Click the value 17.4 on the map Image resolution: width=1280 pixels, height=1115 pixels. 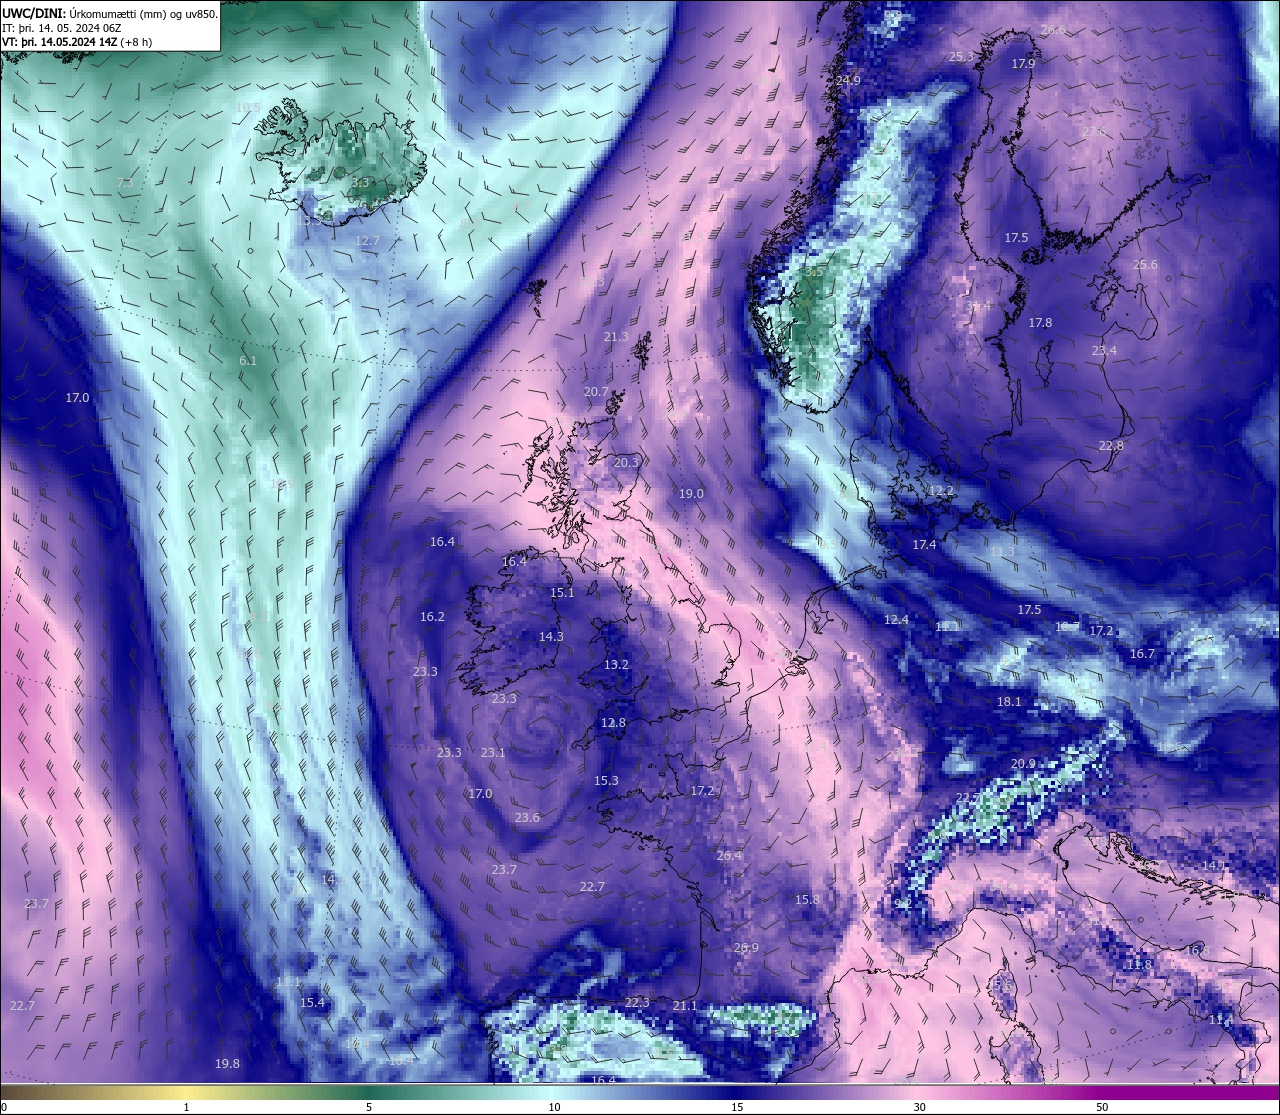924,545
